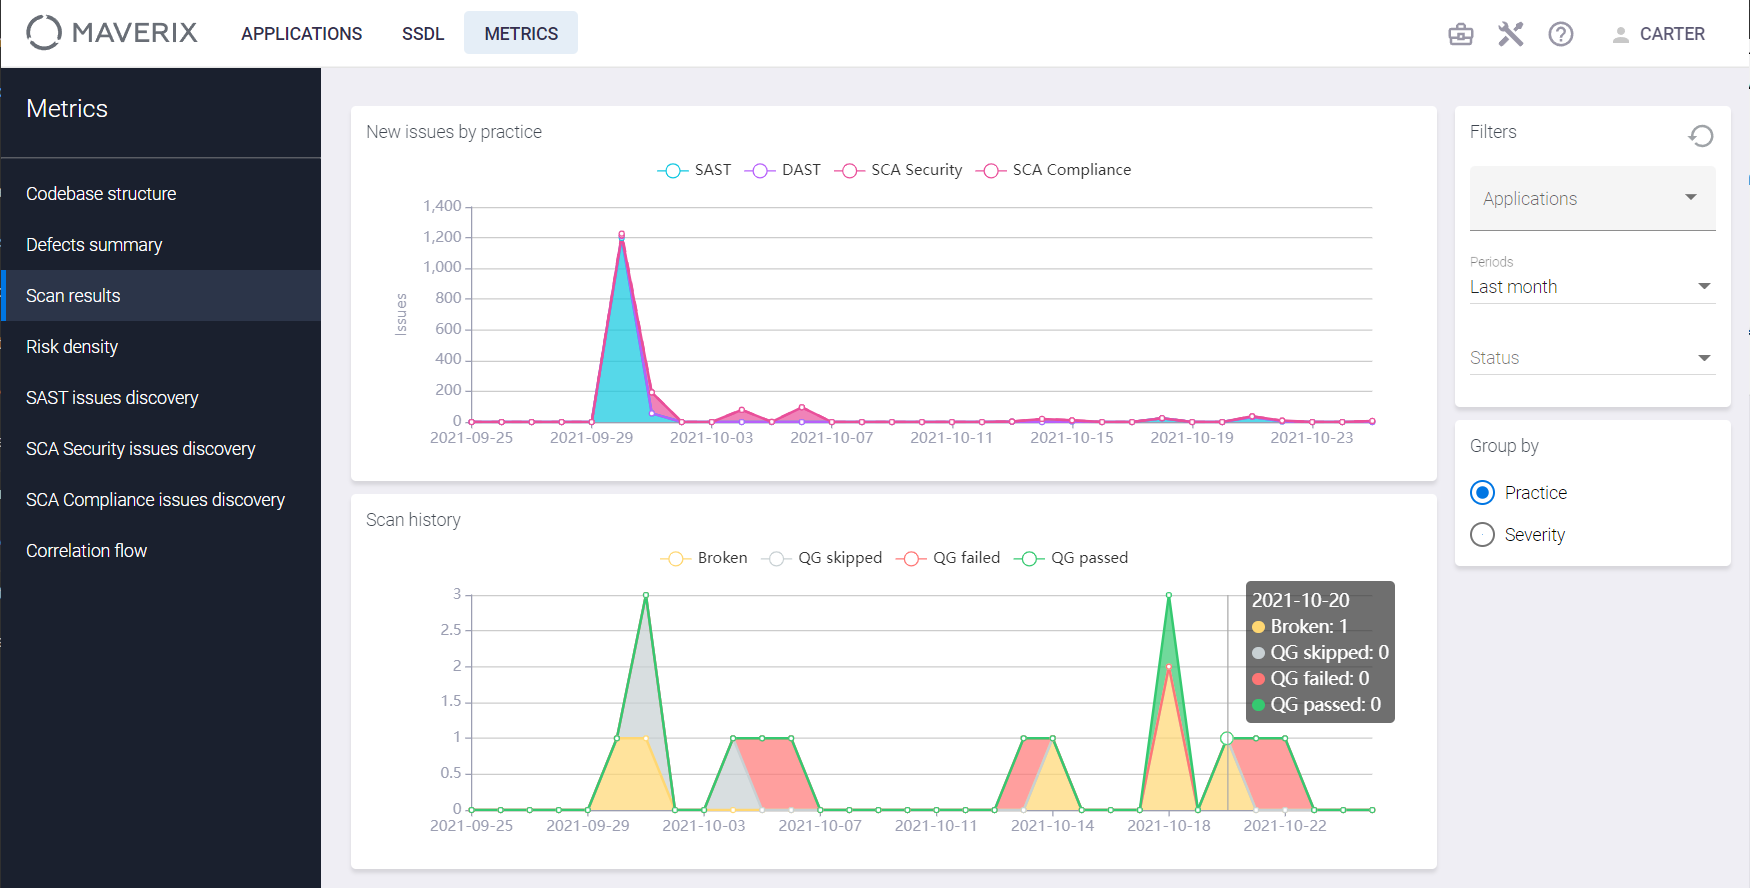Open the tools wrench icon
The height and width of the screenshot is (888, 1750).
click(x=1510, y=34)
